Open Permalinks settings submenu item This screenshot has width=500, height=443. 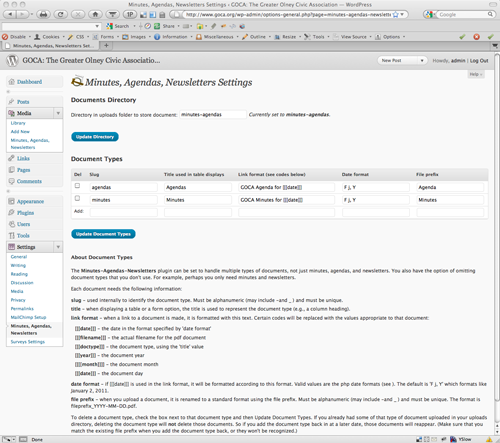coord(22,309)
